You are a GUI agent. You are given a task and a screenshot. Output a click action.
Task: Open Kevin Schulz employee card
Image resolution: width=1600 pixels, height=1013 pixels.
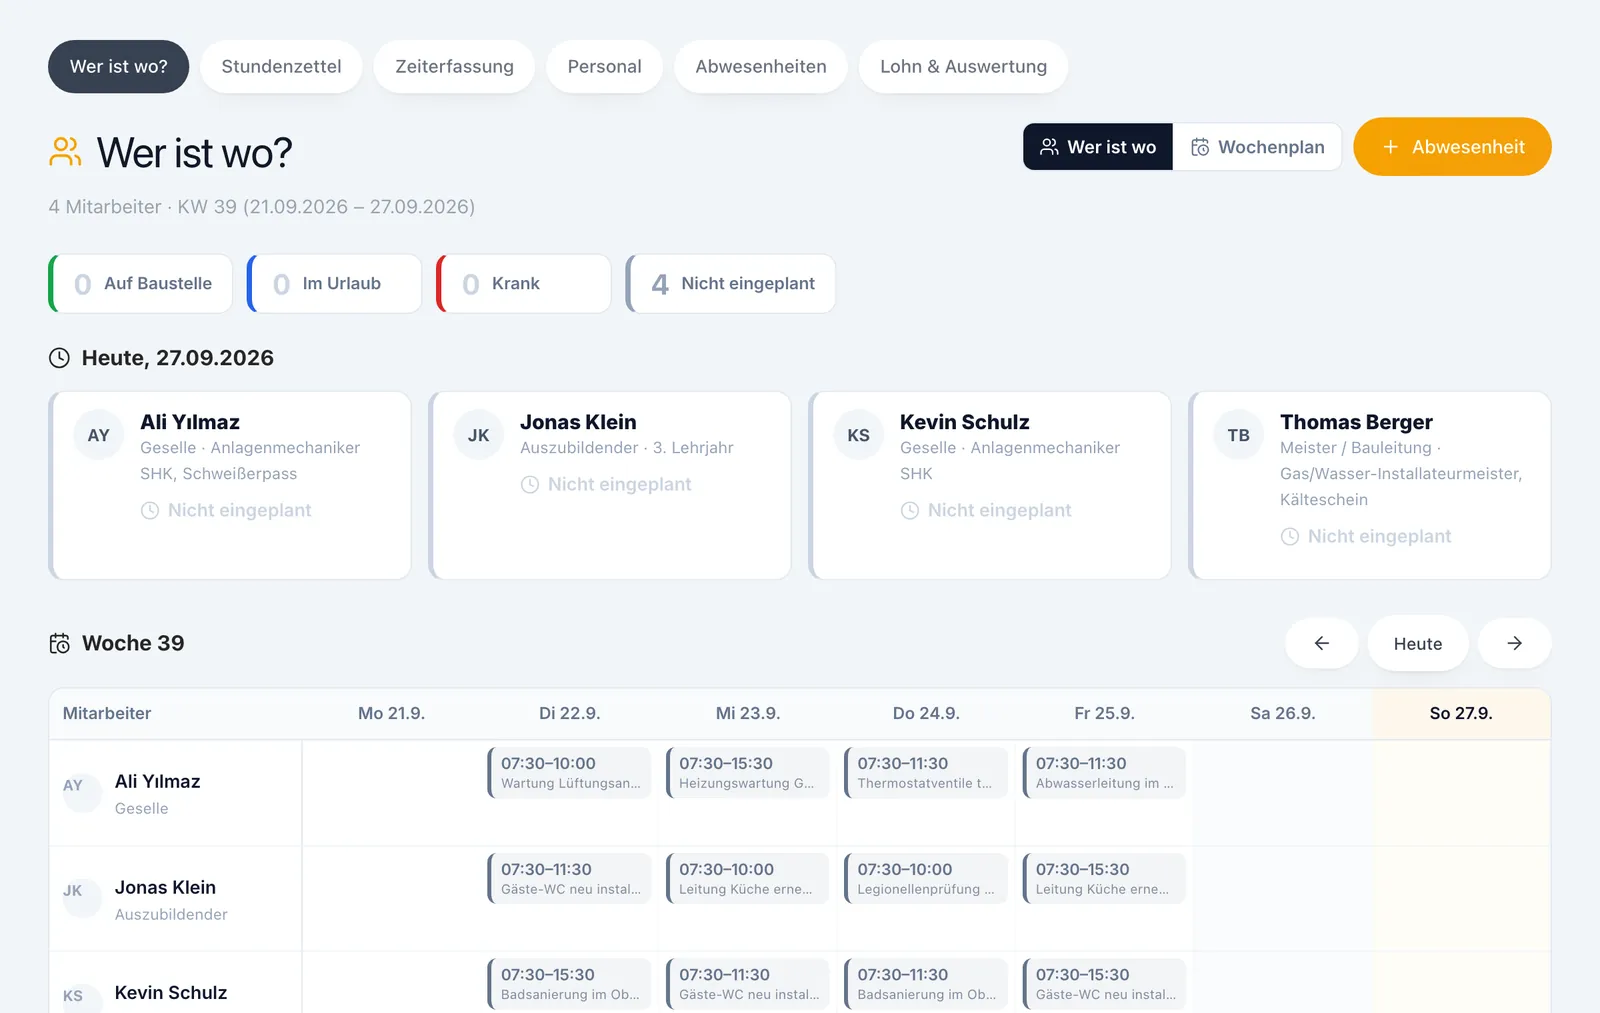(990, 485)
